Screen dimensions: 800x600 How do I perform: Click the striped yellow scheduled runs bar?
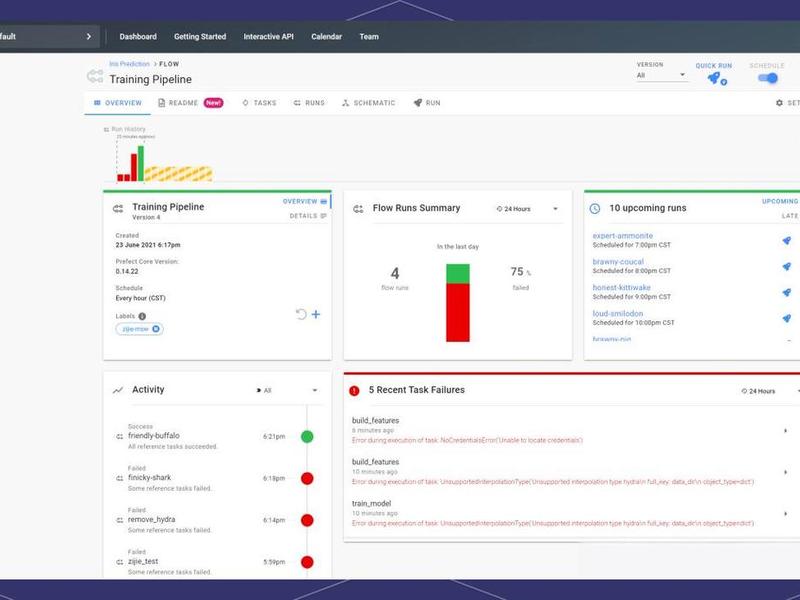click(179, 174)
